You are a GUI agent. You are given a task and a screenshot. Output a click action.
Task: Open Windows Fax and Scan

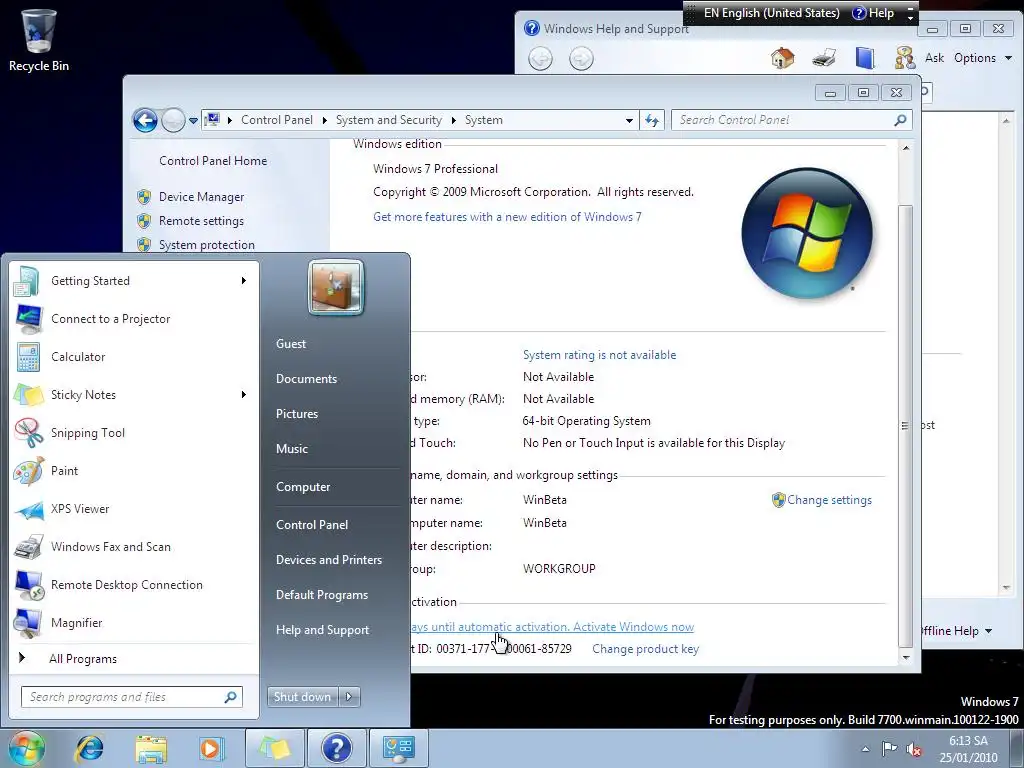[x=134, y=547]
